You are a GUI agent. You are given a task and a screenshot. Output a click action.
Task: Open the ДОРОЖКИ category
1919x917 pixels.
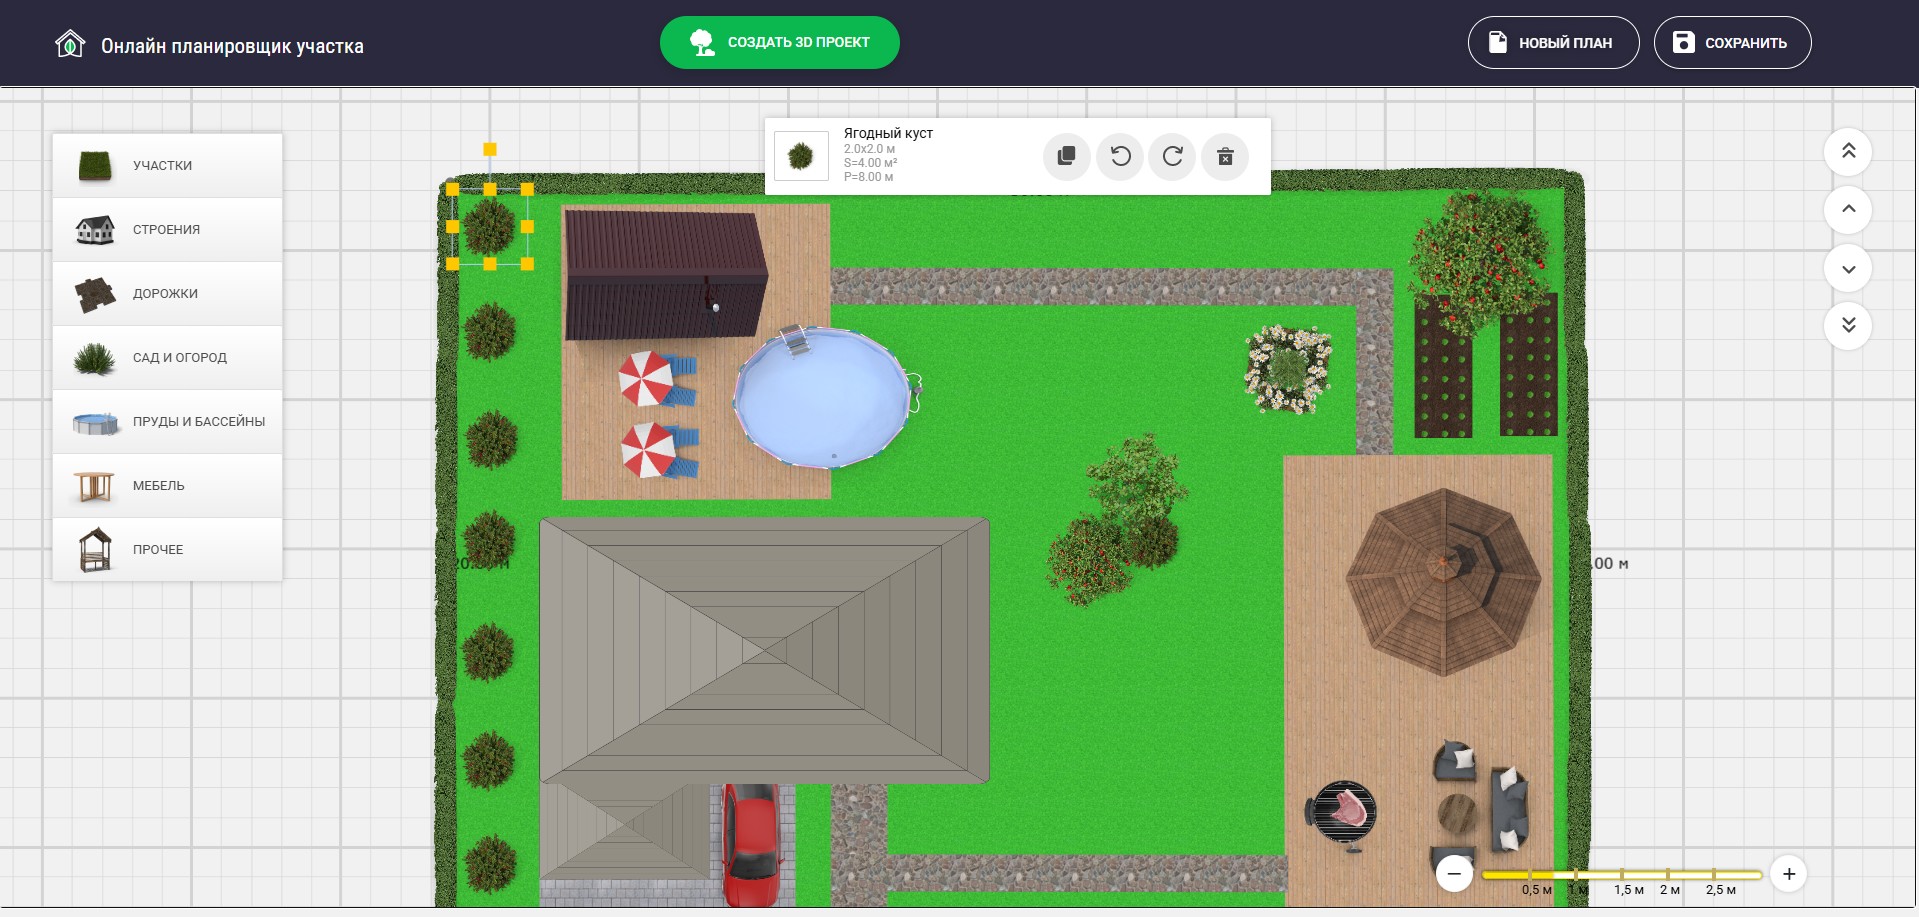tap(167, 294)
